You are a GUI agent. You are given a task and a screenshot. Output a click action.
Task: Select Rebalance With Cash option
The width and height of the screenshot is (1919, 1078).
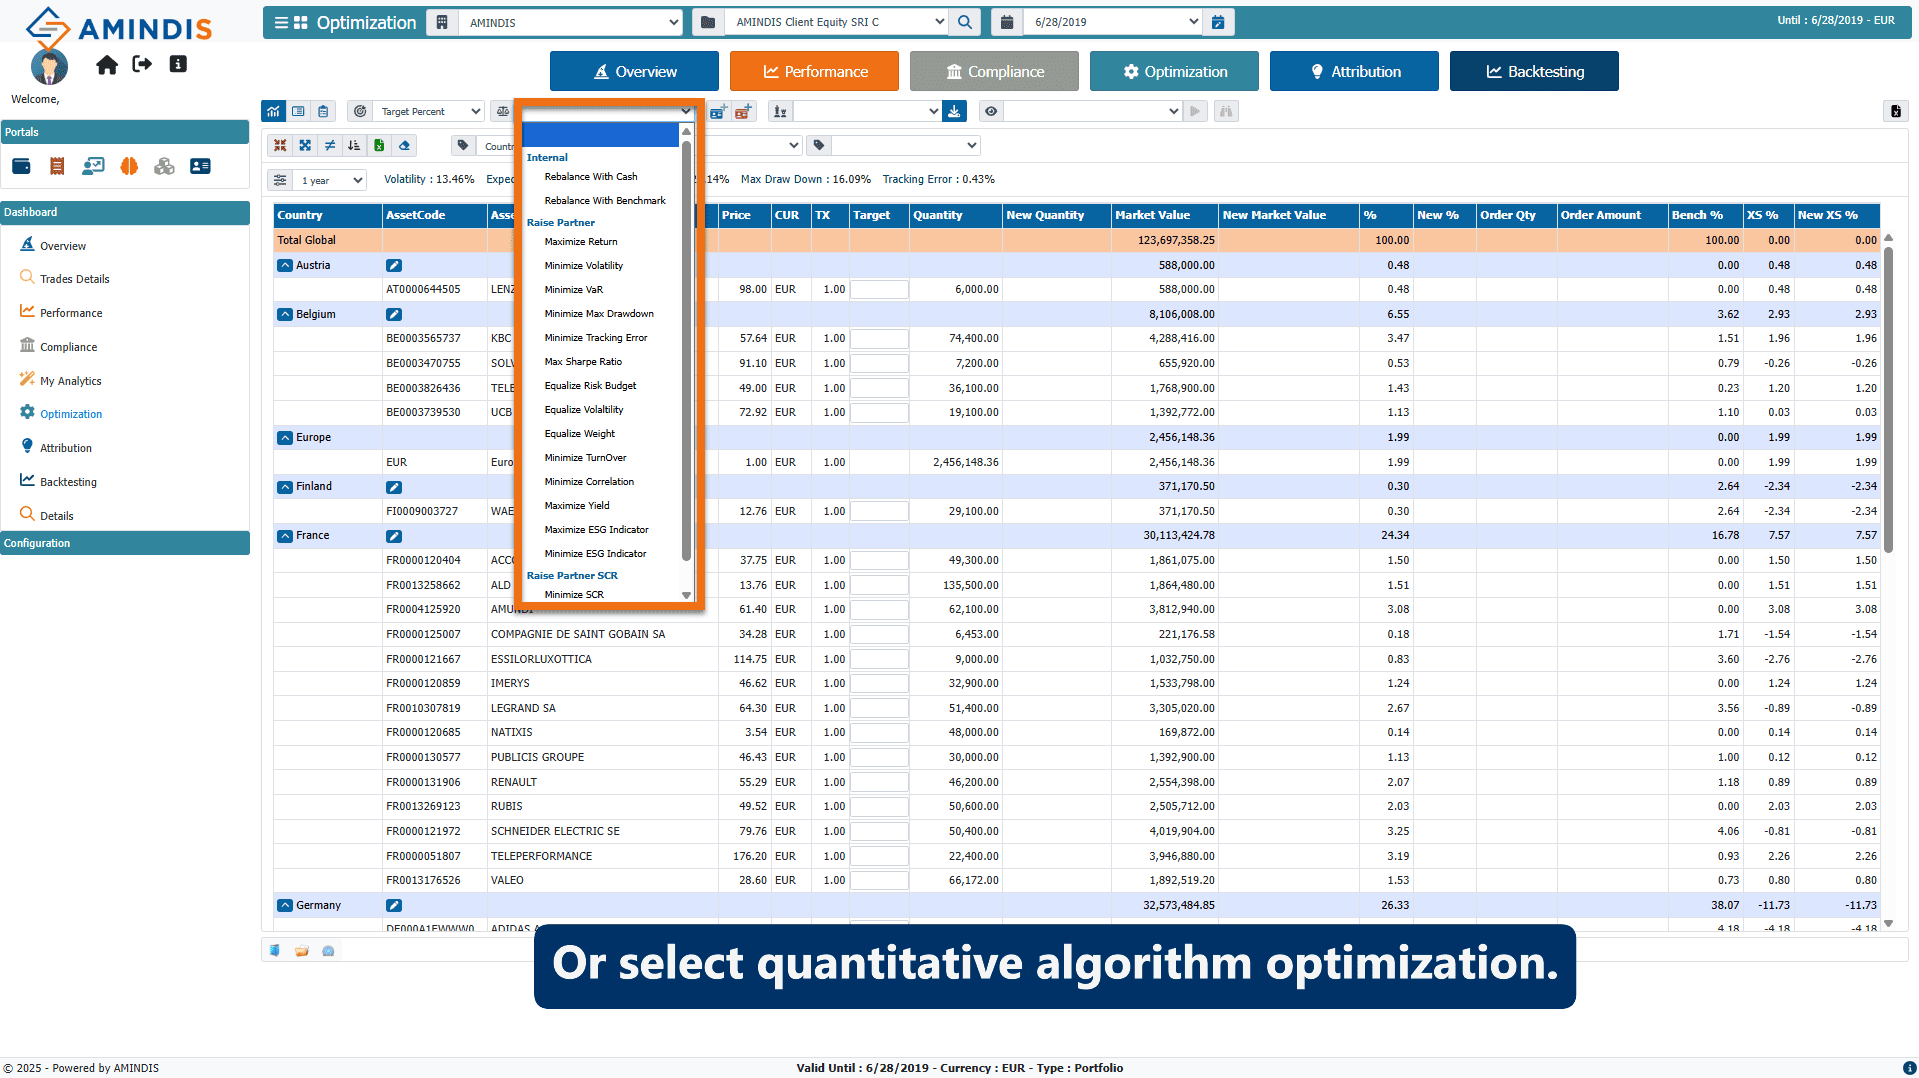click(590, 177)
